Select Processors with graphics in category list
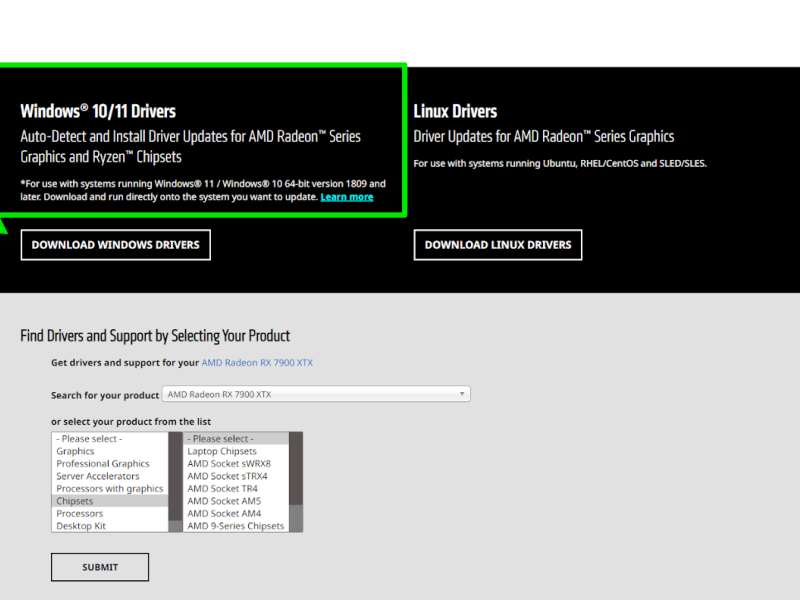This screenshot has width=800, height=600. 110,488
